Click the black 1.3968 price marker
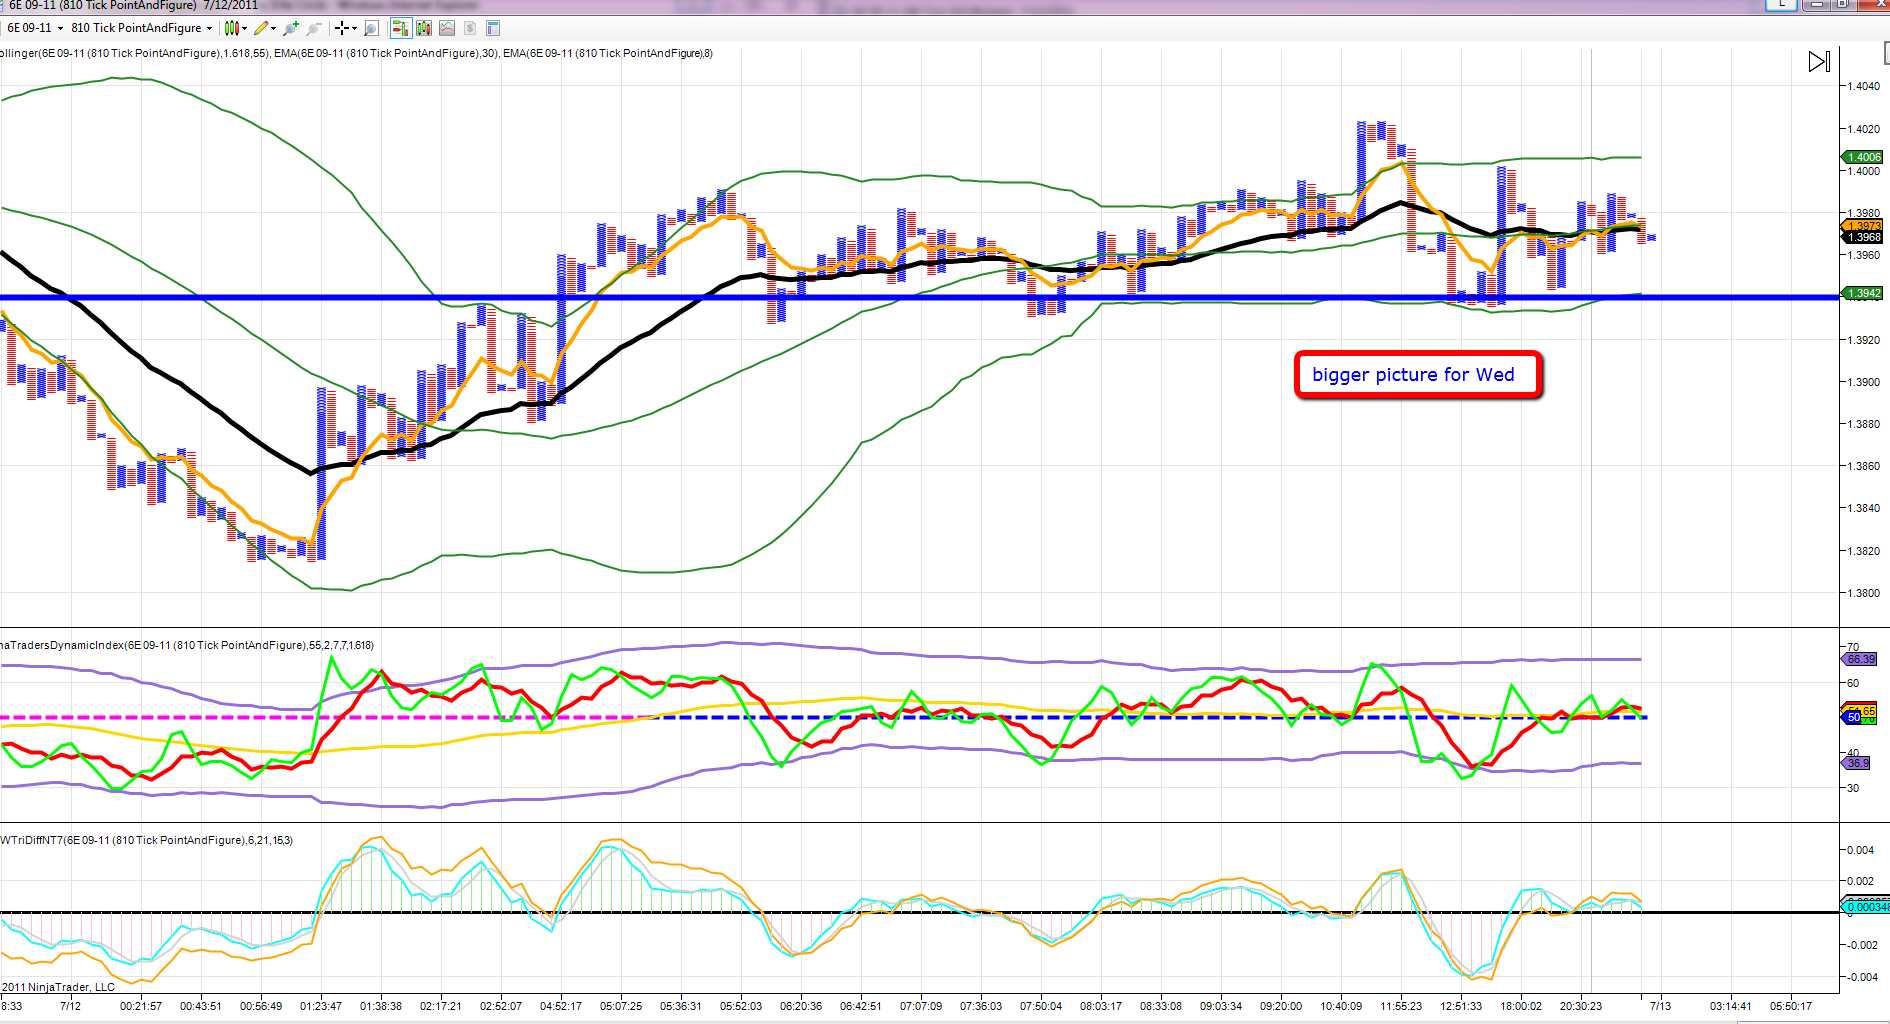1890x1024 pixels. [x=1863, y=237]
